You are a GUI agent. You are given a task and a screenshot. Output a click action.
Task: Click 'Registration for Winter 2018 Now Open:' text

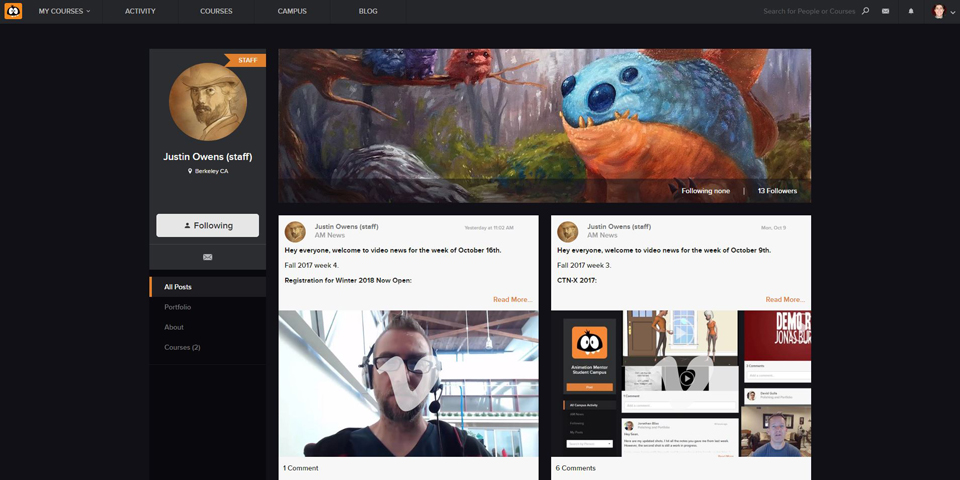tap(348, 280)
